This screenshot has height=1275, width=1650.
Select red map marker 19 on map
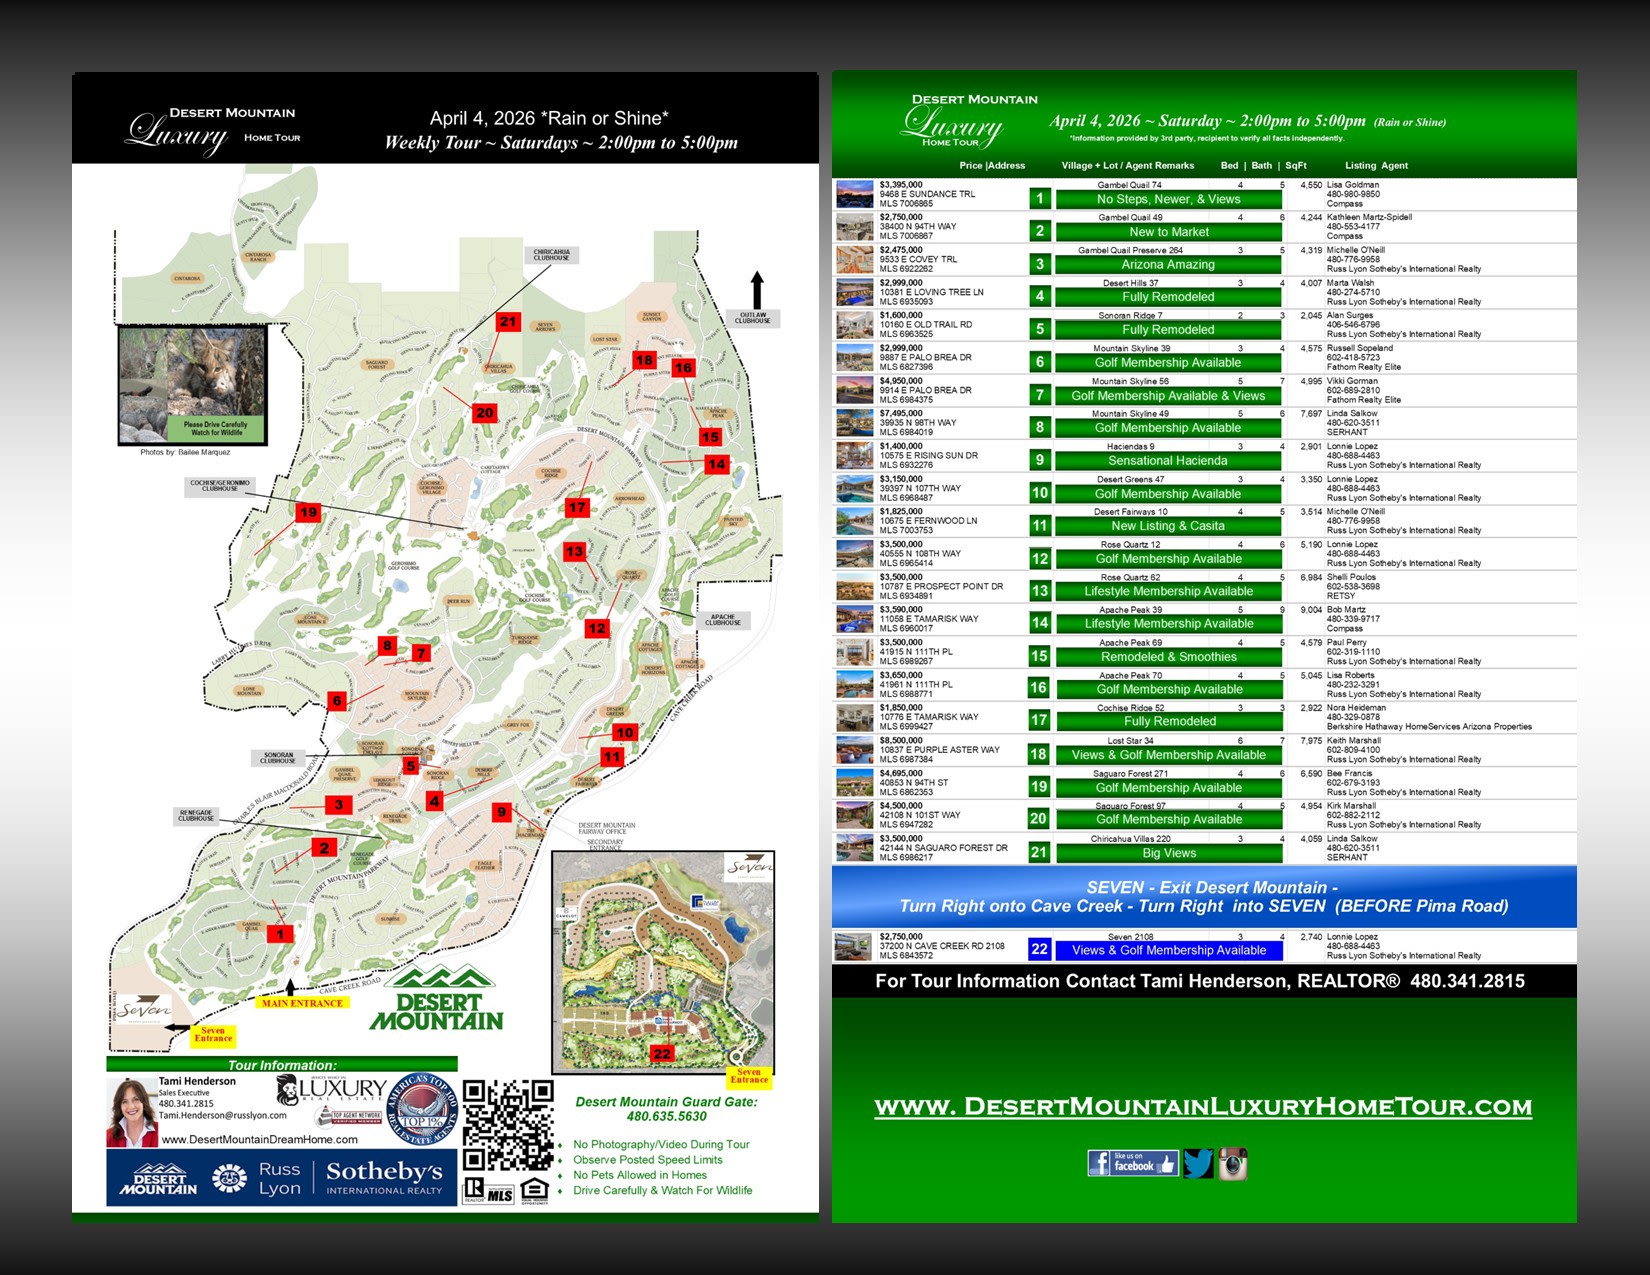(x=308, y=513)
